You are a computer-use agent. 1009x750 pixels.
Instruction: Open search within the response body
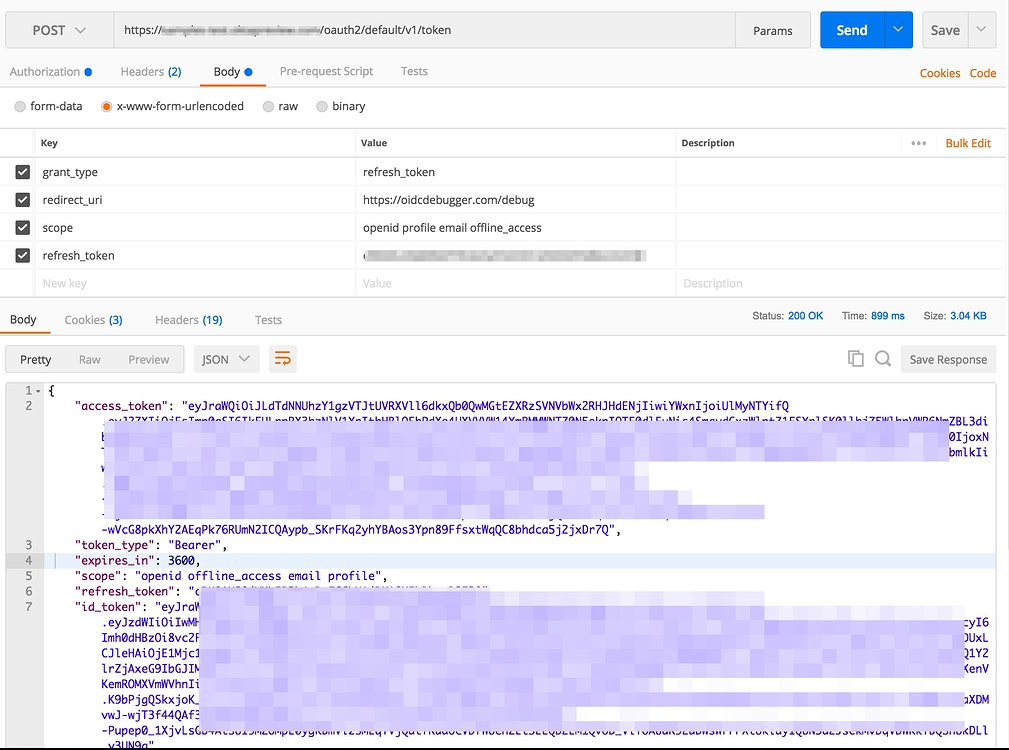coord(884,359)
